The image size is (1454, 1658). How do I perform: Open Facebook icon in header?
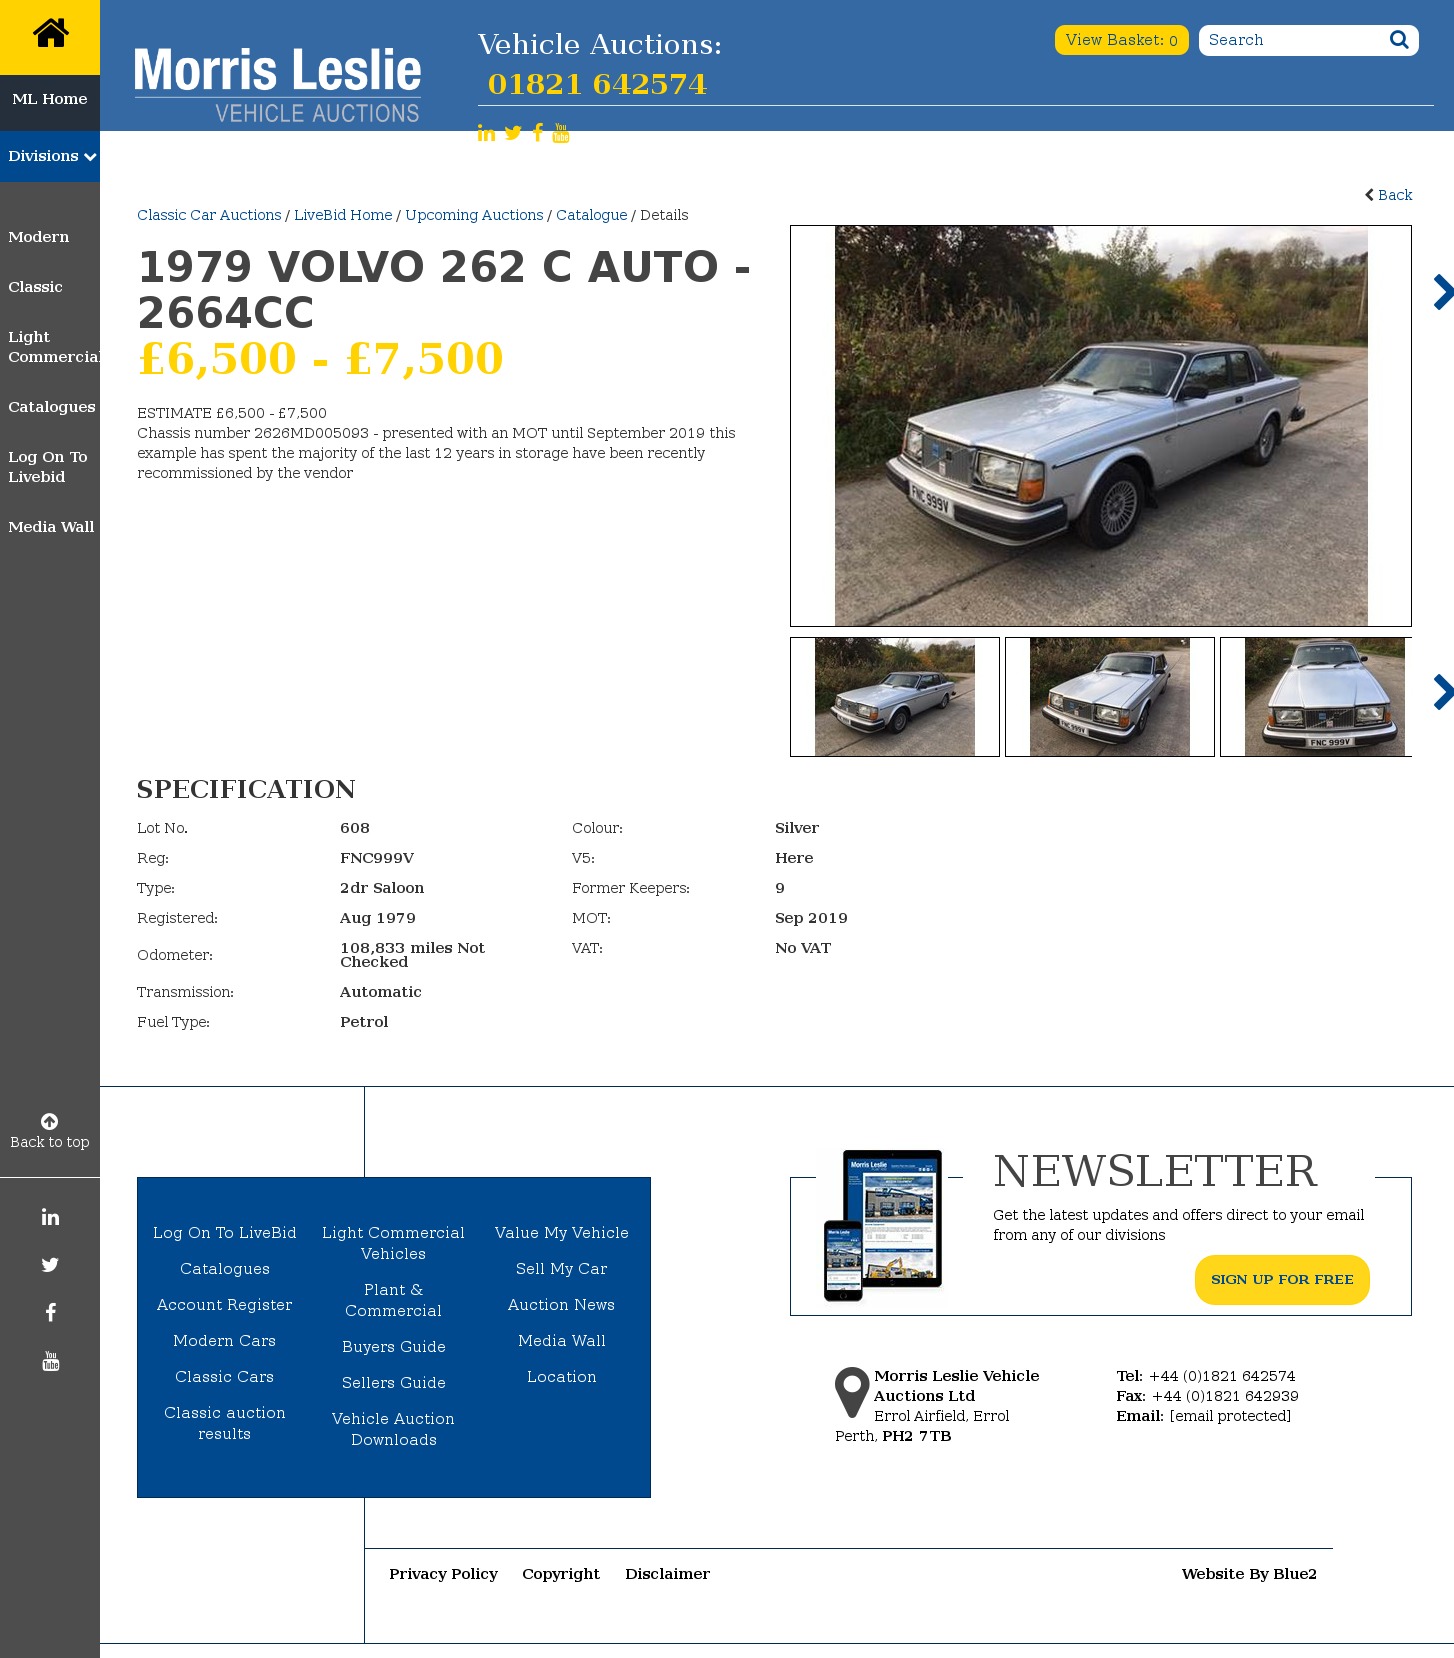[538, 133]
